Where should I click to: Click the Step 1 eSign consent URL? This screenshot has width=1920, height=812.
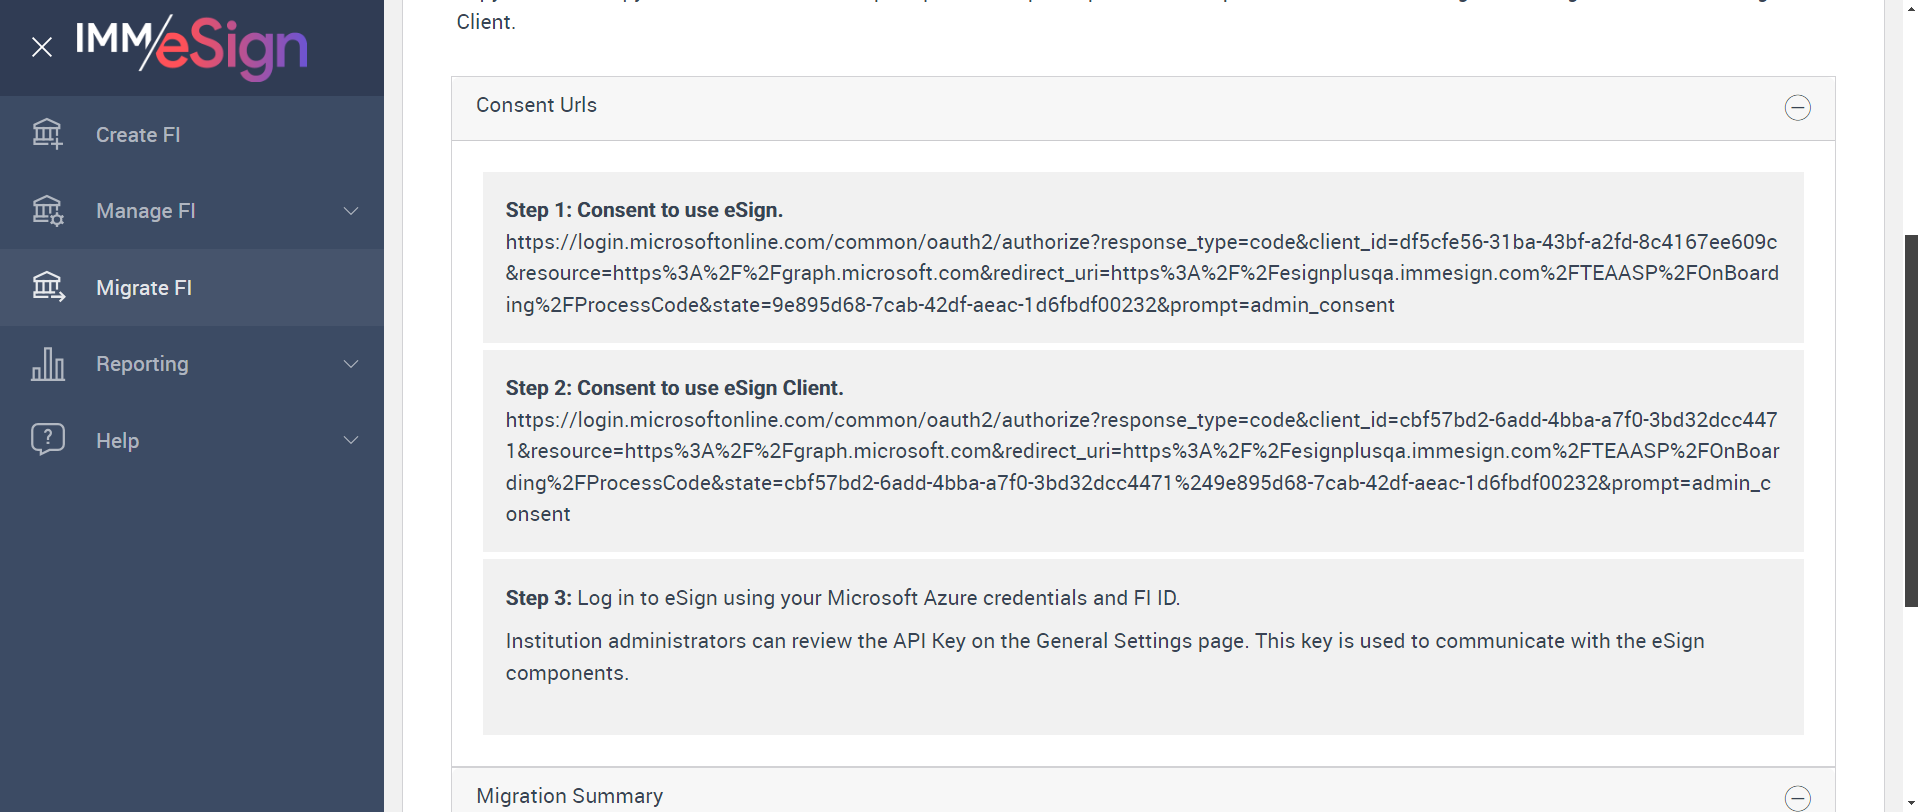1141,273
